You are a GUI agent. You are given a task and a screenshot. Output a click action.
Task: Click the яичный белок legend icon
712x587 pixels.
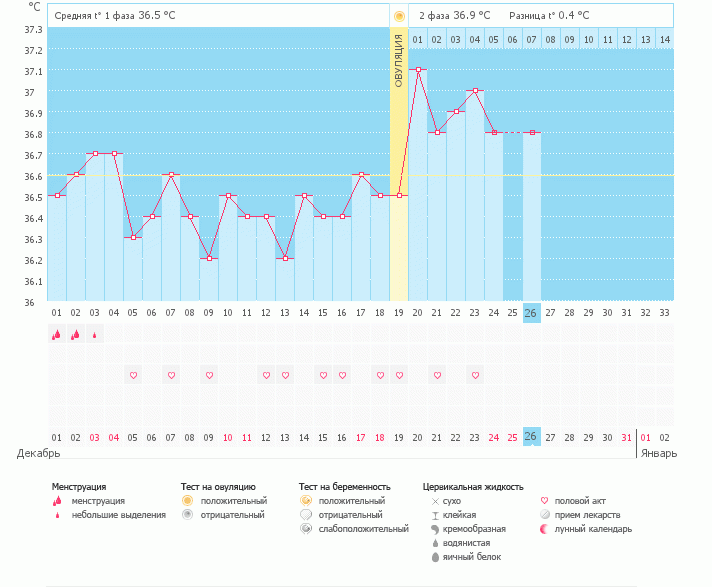point(435,556)
